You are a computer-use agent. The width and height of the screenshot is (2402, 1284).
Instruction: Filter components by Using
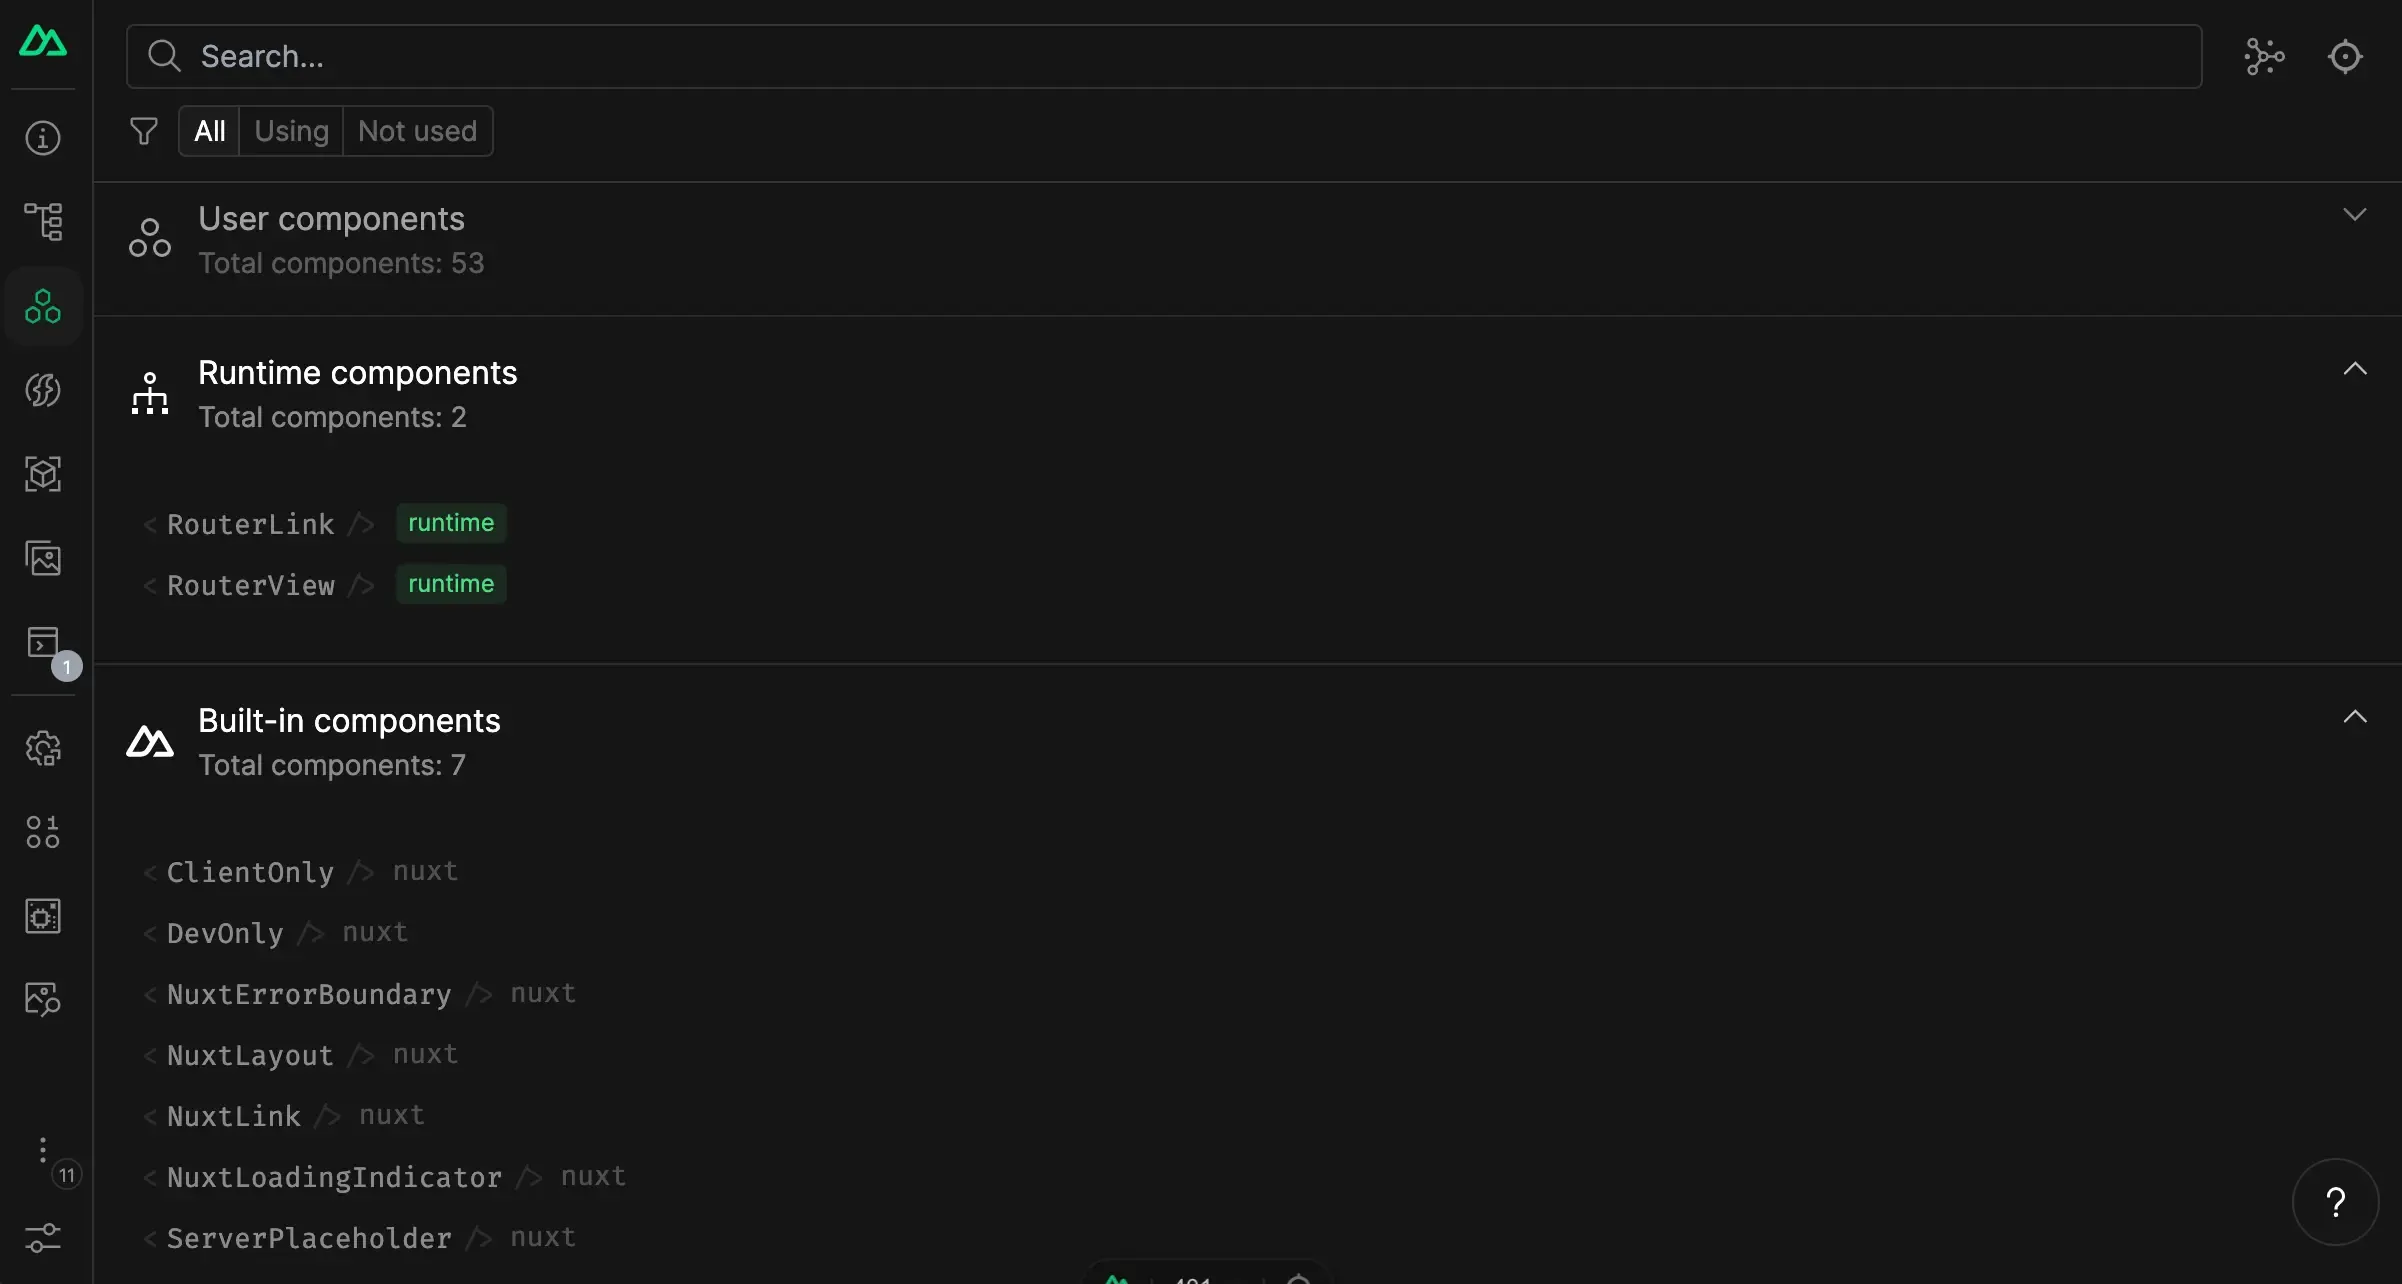291,131
